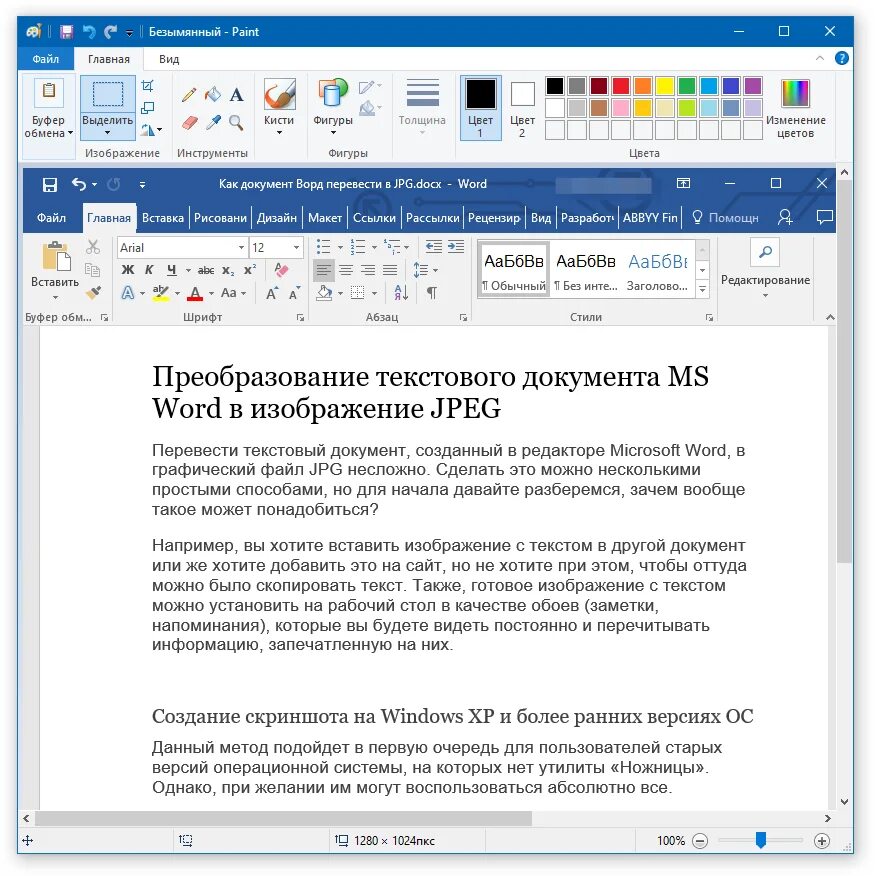The image size is (875, 876).
Task: Click the Помощн tell-me box in Word
Action: tap(725, 217)
